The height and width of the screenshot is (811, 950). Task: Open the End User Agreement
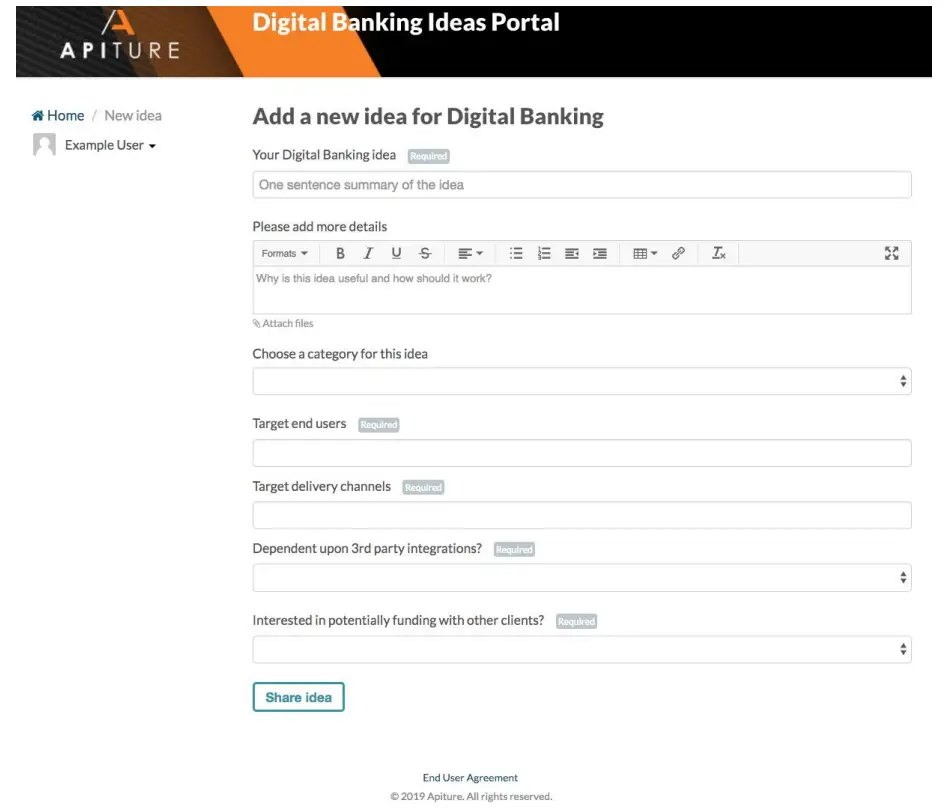pyautogui.click(x=470, y=777)
